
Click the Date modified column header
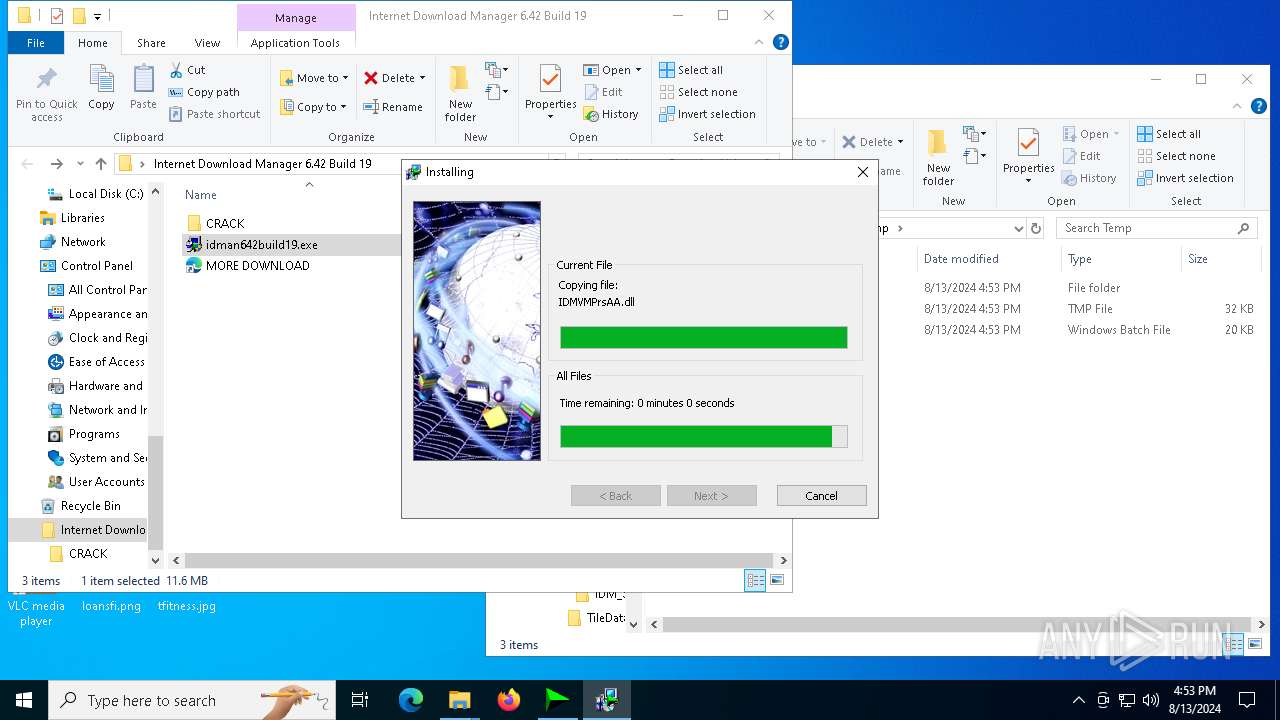[961, 259]
